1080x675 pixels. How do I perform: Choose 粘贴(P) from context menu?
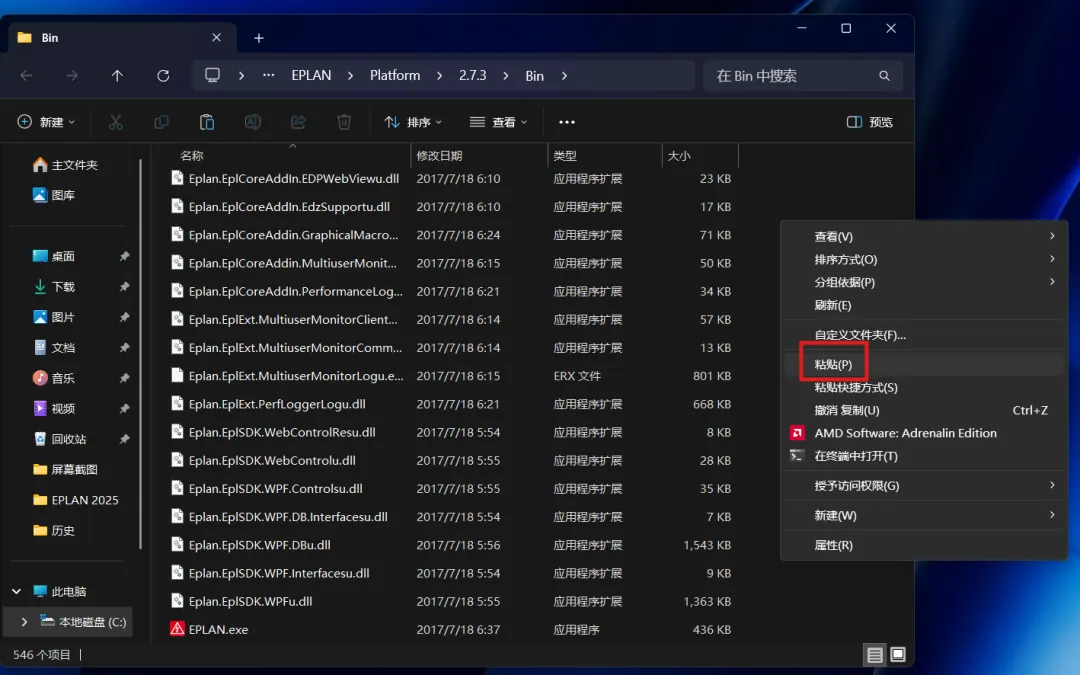[923, 364]
